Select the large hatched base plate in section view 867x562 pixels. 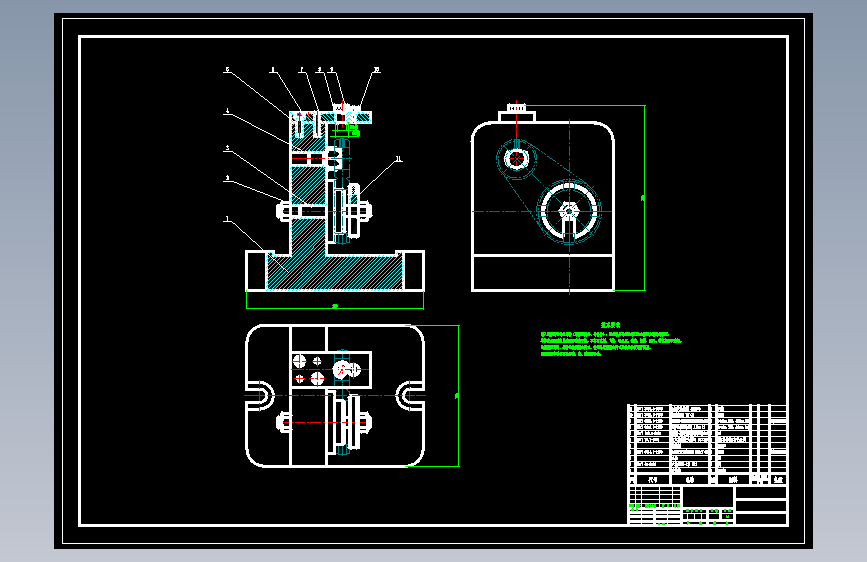[x=335, y=272]
